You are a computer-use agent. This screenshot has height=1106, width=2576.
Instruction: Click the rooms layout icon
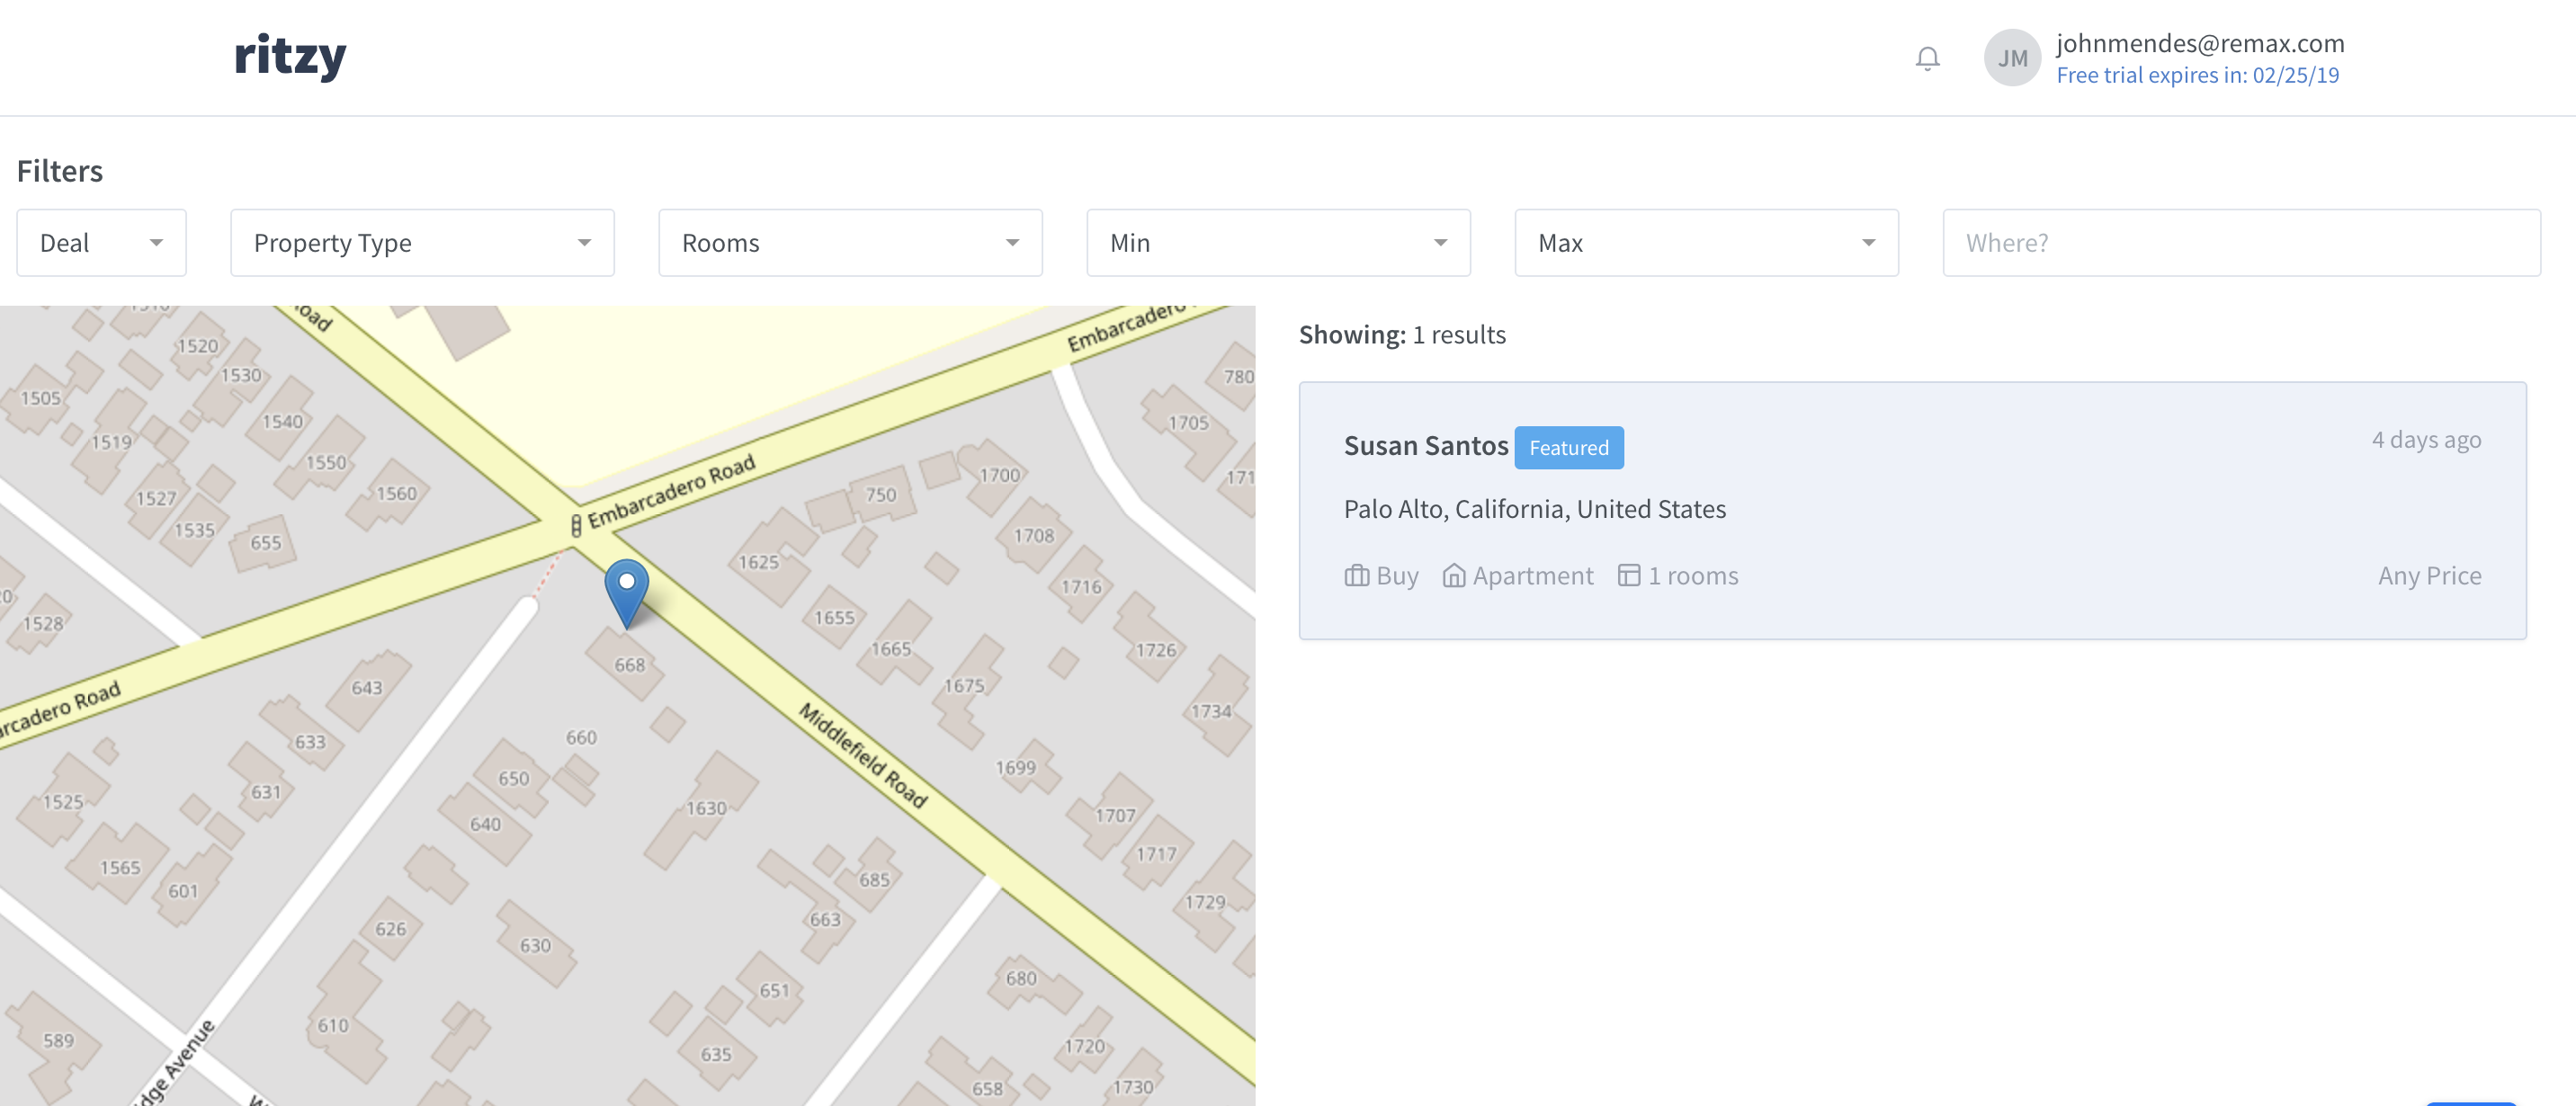click(x=1628, y=576)
